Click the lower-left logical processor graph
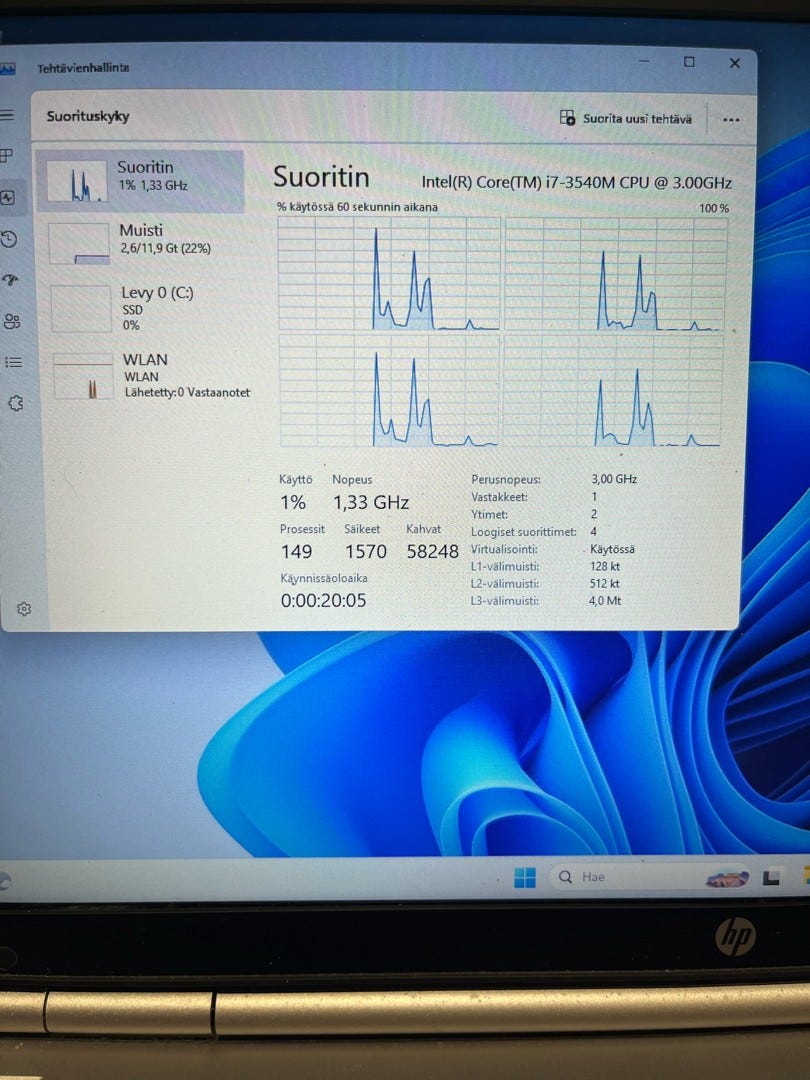This screenshot has height=1080, width=810. [390, 391]
